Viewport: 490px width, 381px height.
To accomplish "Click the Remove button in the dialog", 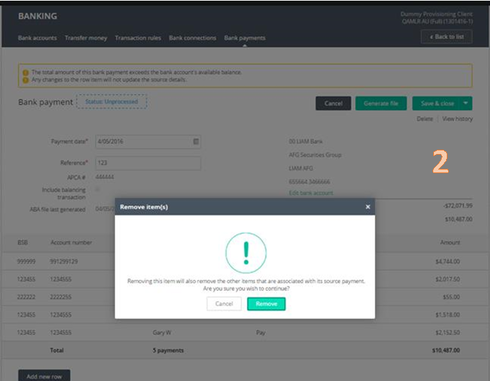I will (266, 304).
